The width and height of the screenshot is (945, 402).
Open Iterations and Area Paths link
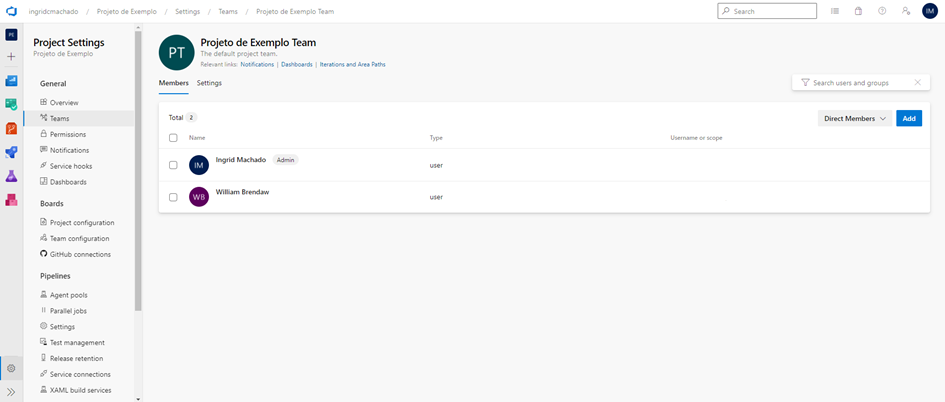pyautogui.click(x=352, y=64)
